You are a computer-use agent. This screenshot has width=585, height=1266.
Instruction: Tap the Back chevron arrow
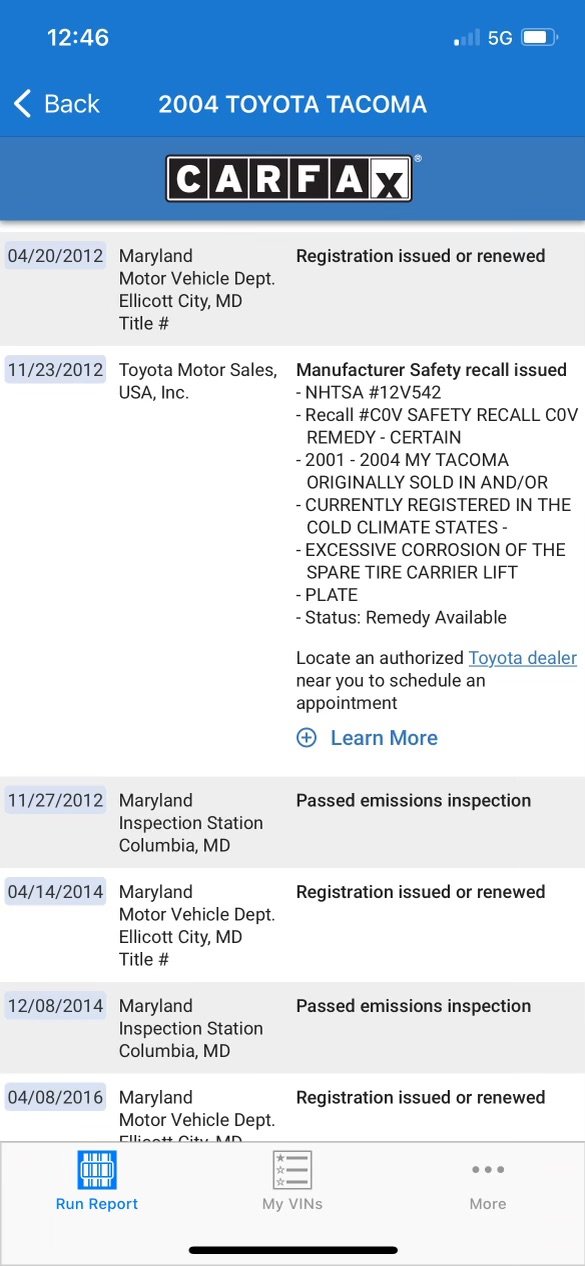click(22, 103)
